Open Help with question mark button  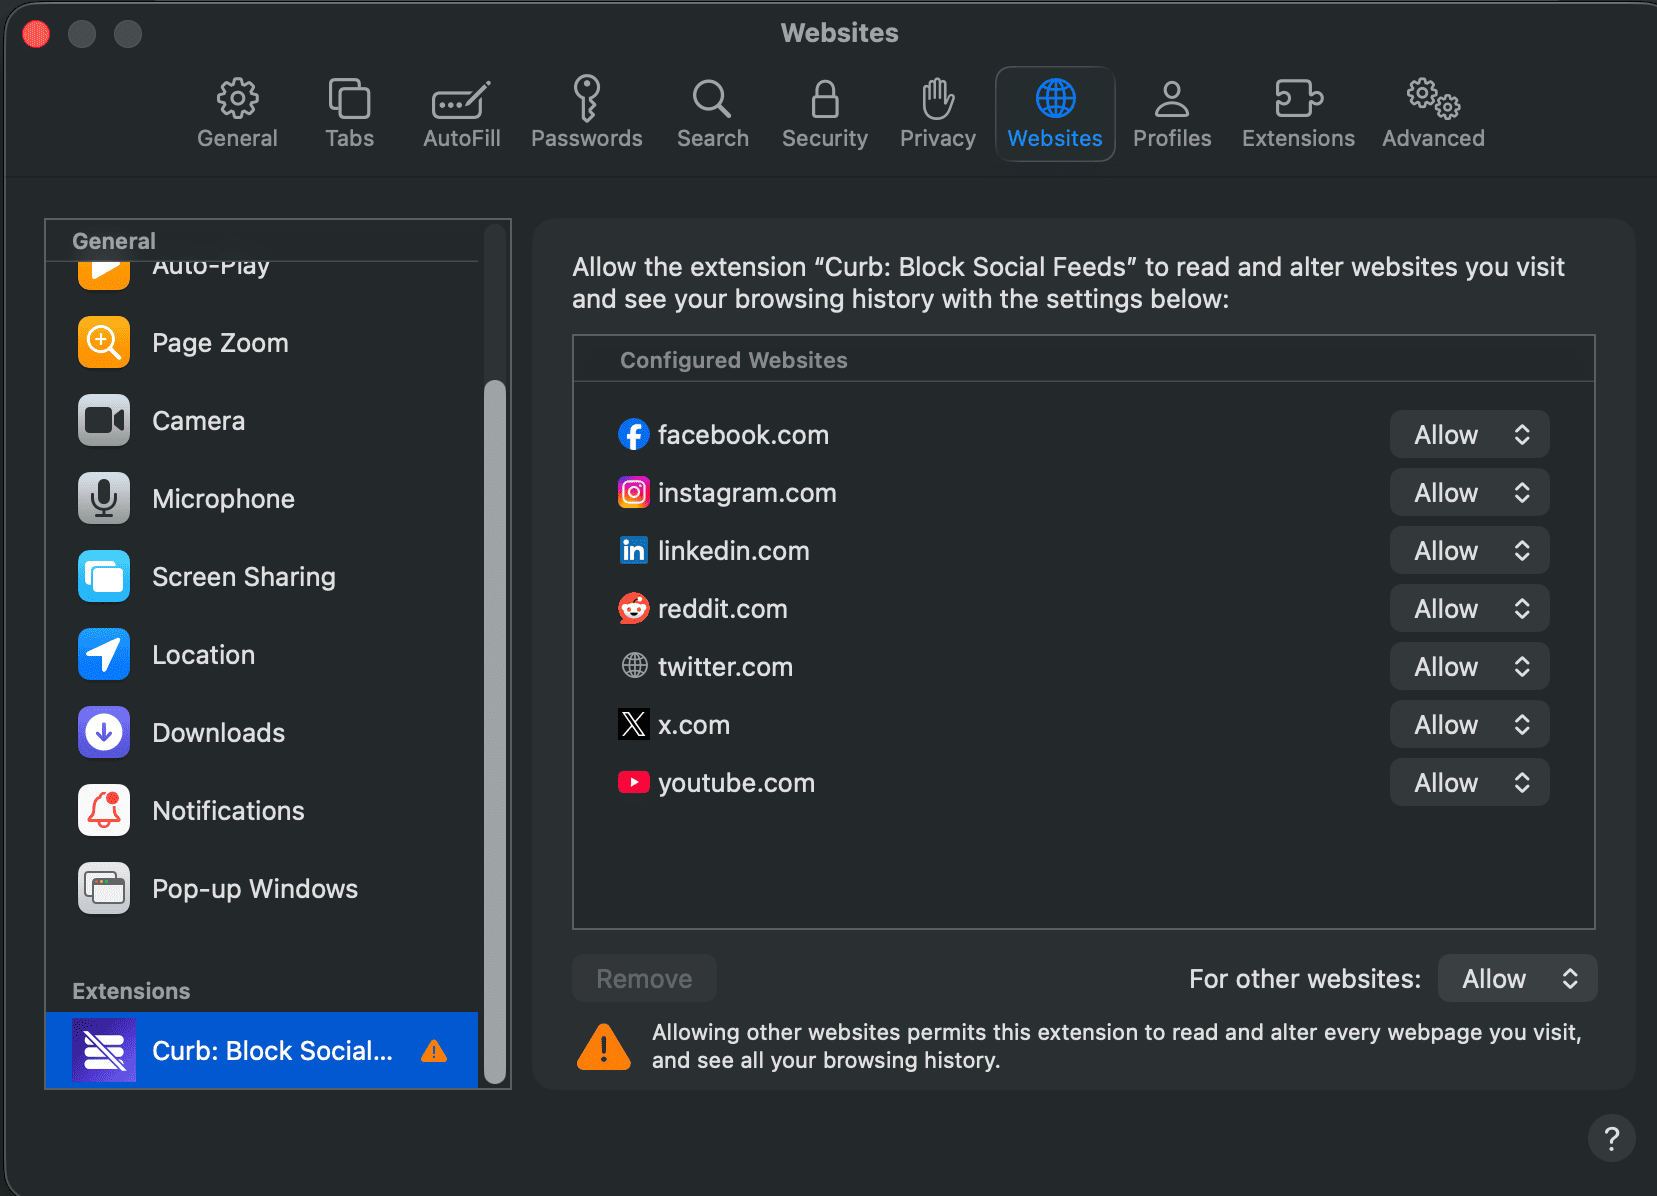pyautogui.click(x=1611, y=1138)
